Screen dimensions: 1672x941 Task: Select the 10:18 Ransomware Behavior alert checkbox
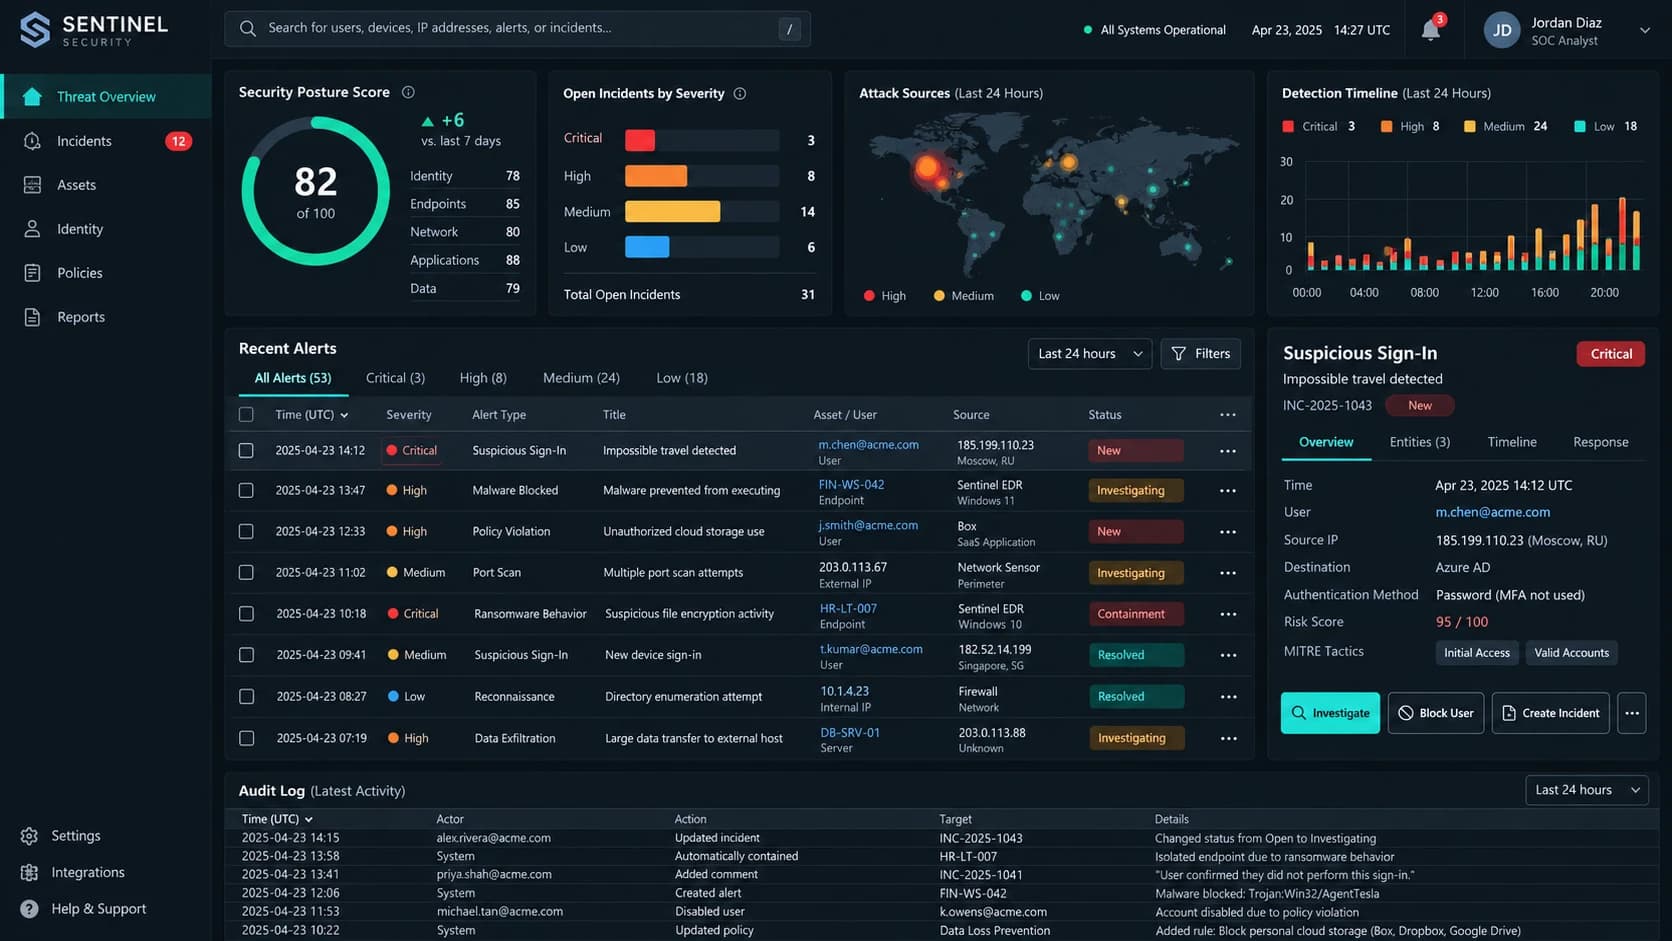[x=246, y=614]
